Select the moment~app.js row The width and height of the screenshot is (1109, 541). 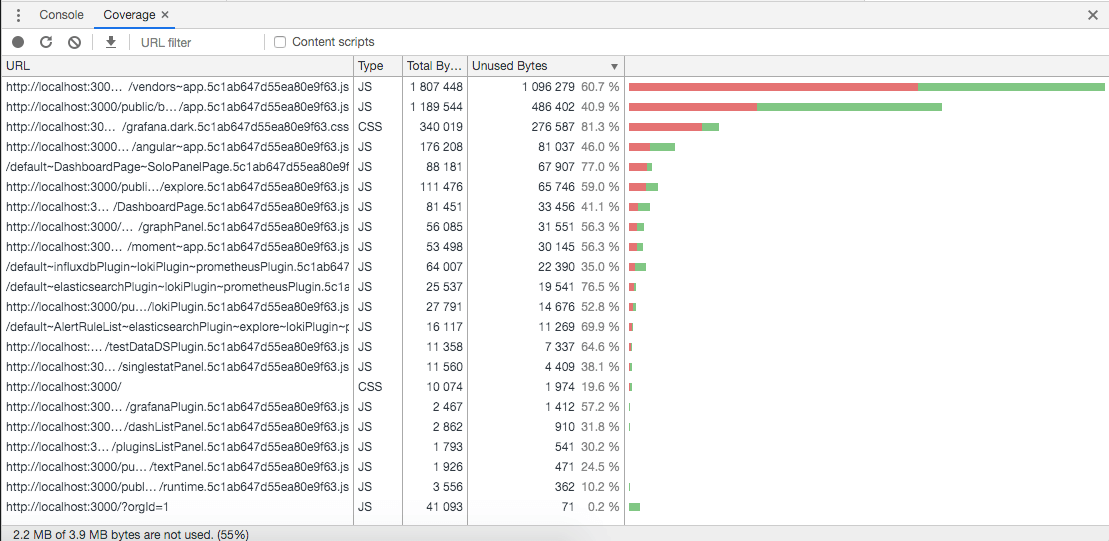coord(554,247)
